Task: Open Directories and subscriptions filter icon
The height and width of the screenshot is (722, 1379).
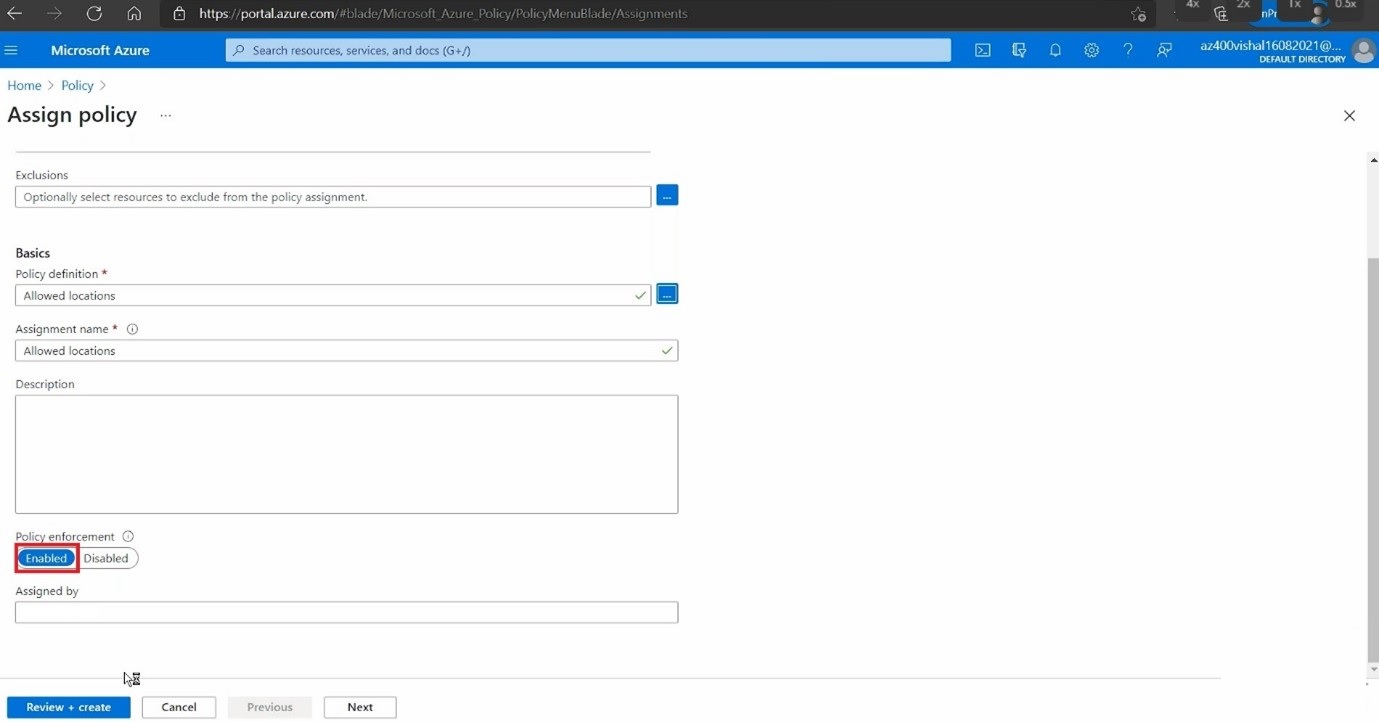Action: tap(1019, 50)
